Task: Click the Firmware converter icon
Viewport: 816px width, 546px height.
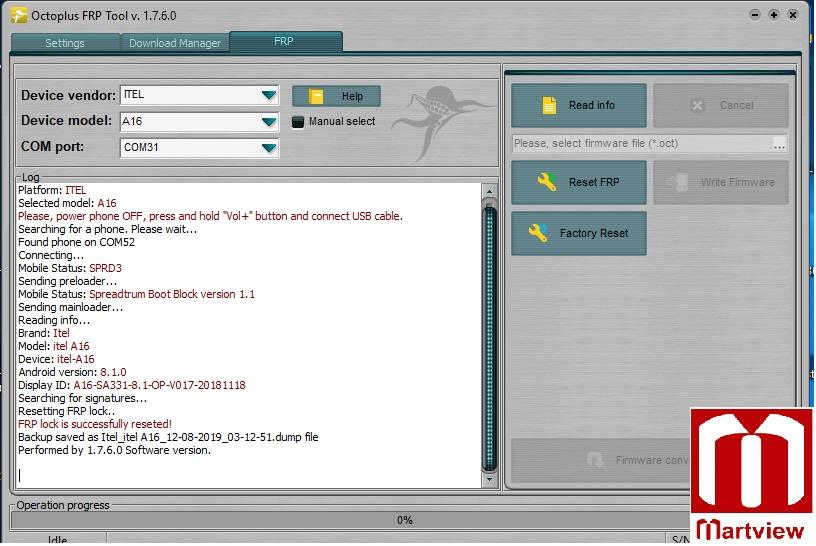Action: 594,460
